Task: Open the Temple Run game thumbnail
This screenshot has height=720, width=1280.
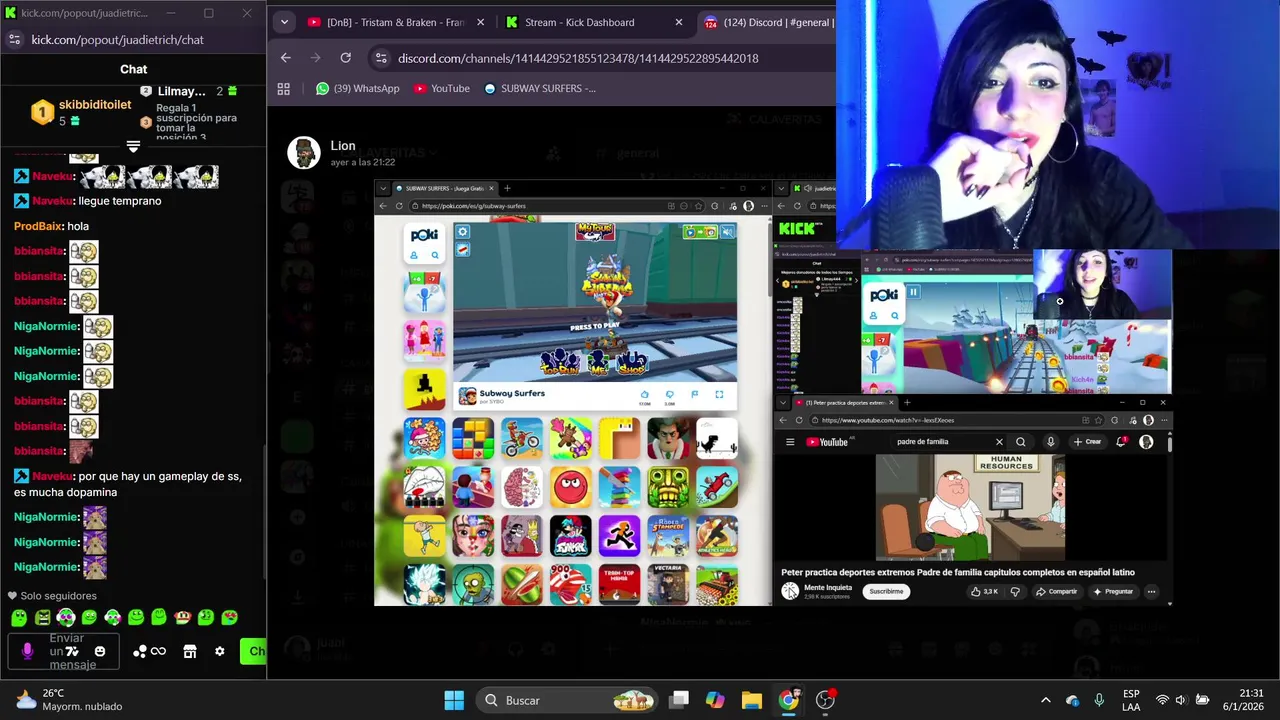Action: [668, 487]
